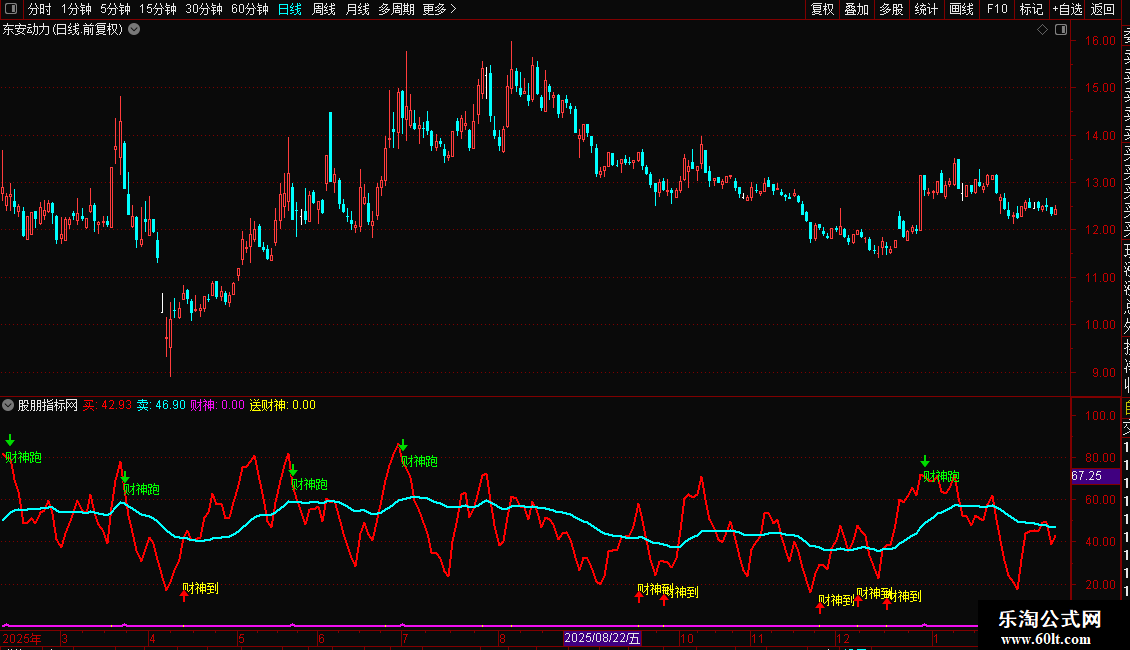Expand the 更多 periods menu
1130x650 pixels.
[x=439, y=9]
